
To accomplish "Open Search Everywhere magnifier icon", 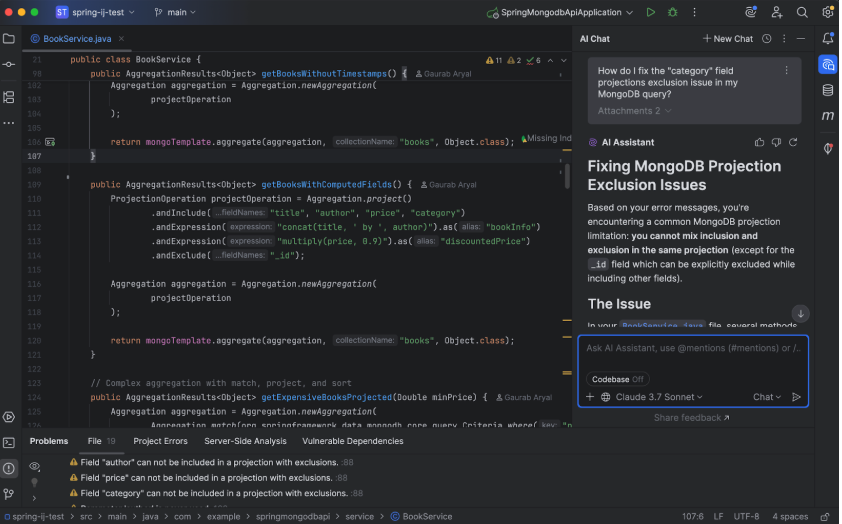I will pos(802,12).
